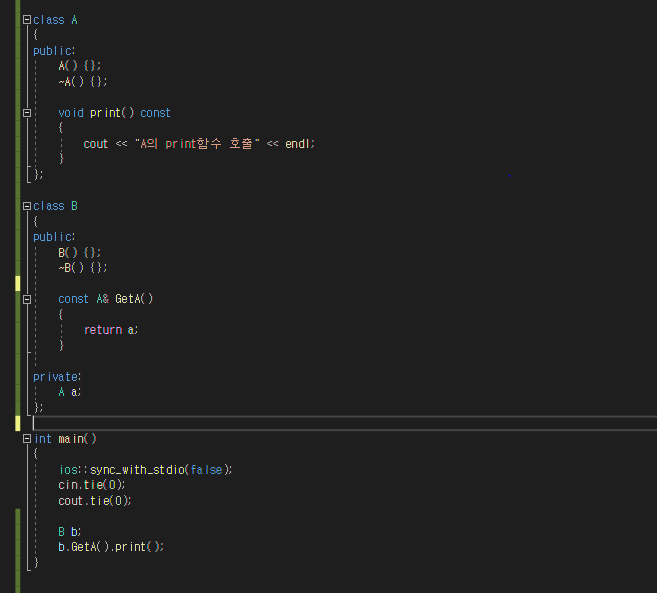
Task: Click the 'public:' keyword in class B
Action: (54, 237)
